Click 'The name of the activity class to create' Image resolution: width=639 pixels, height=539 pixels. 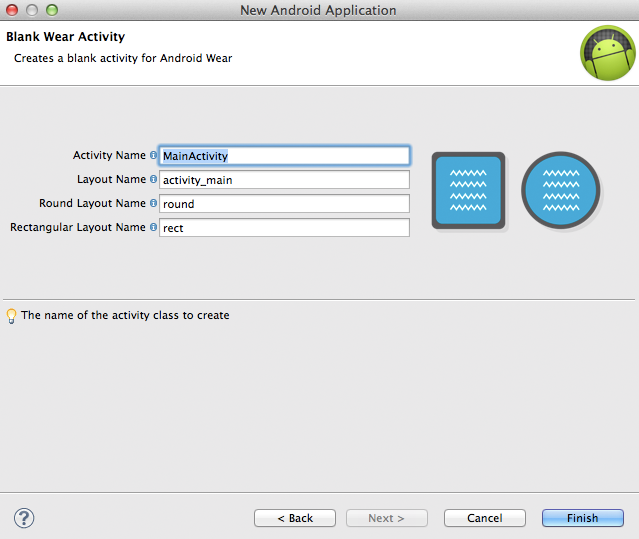[125, 315]
